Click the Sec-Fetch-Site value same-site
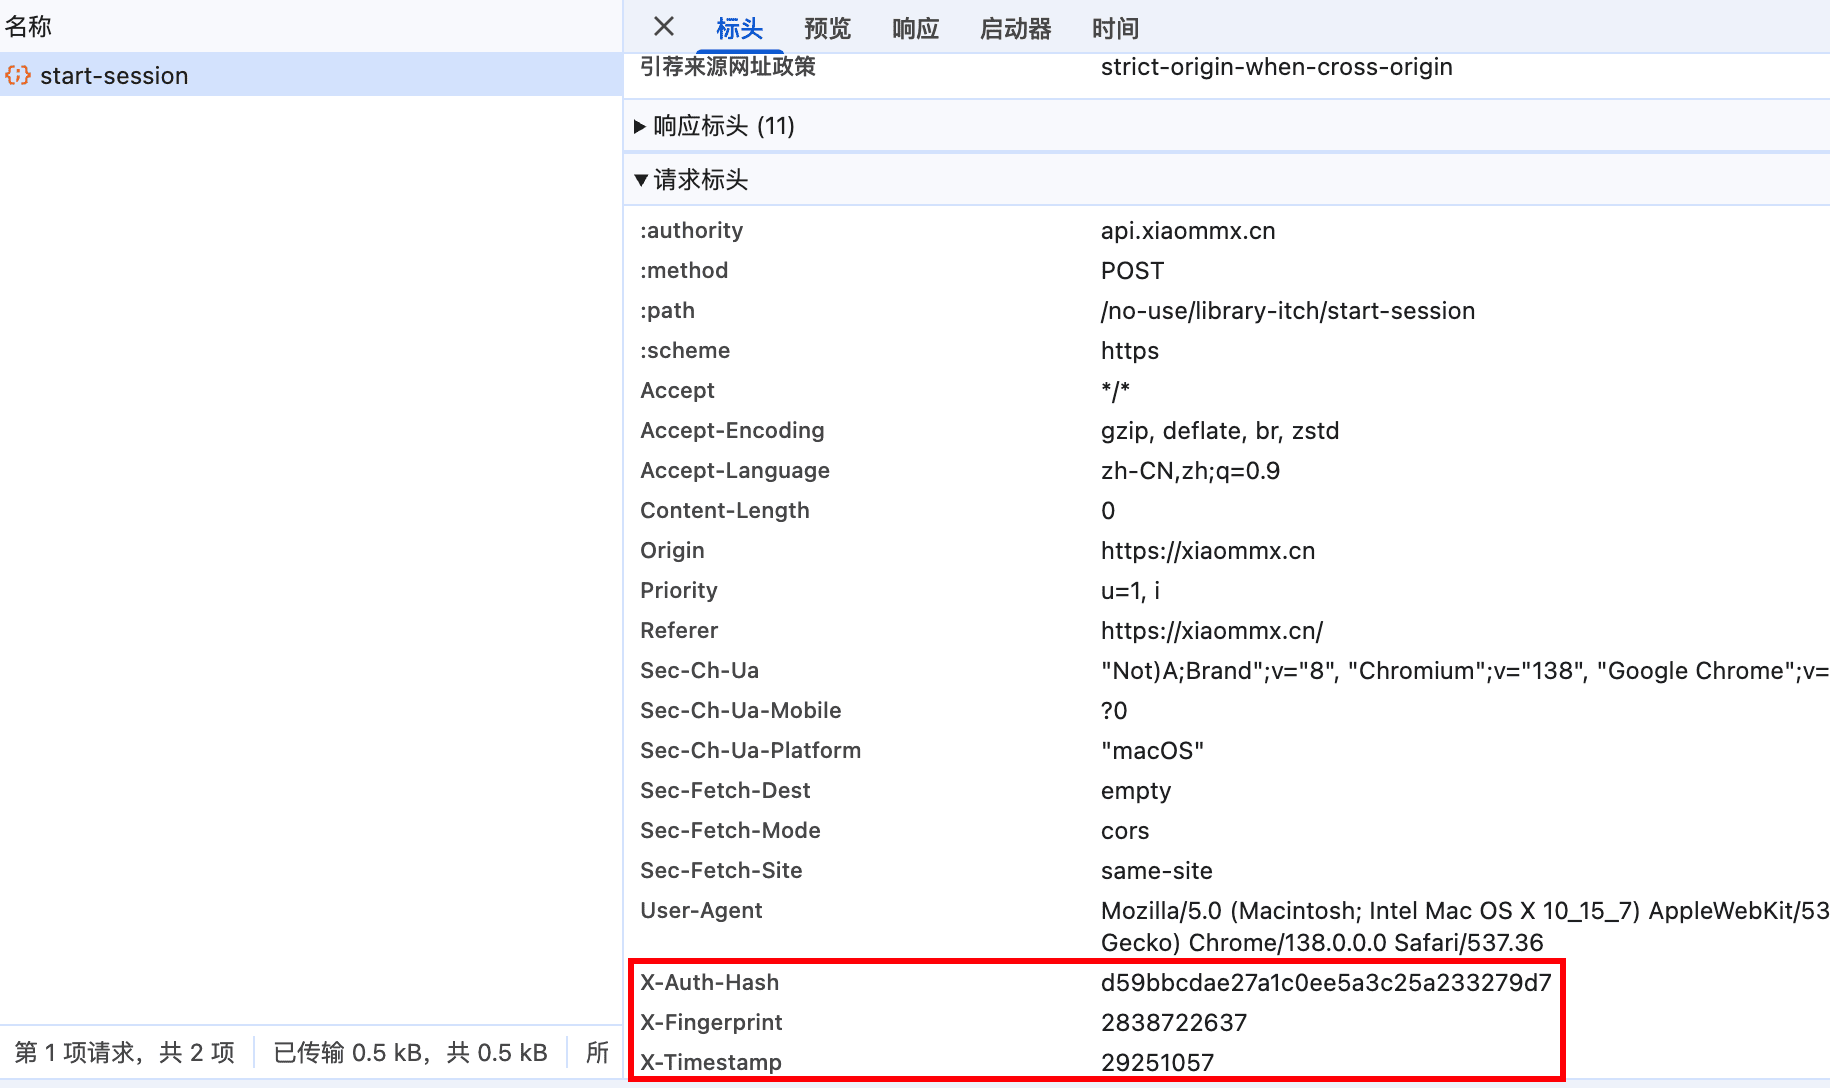 1157,871
